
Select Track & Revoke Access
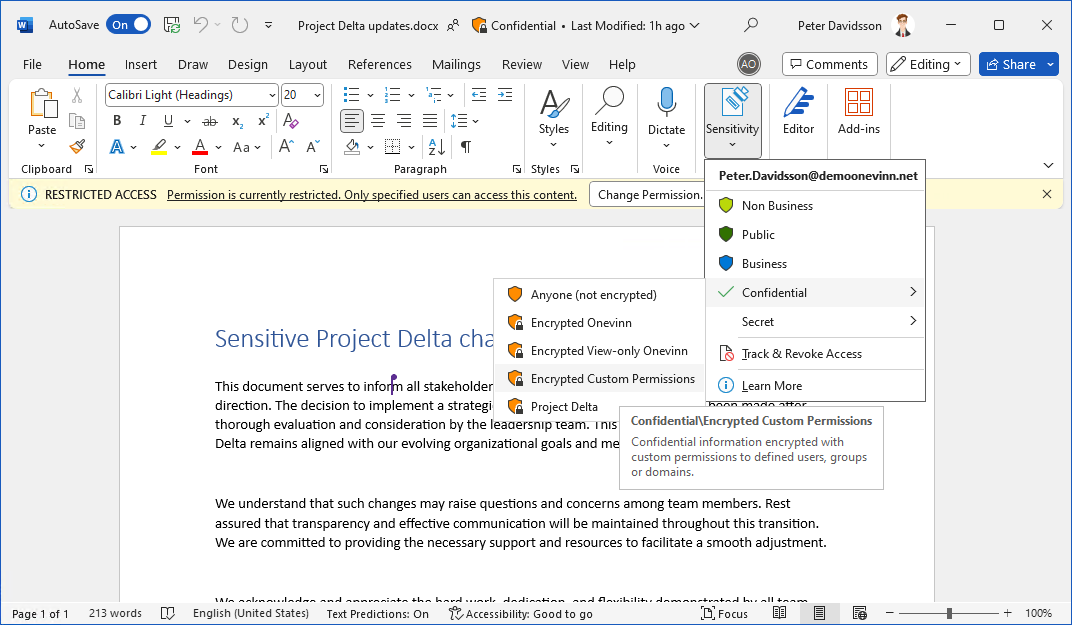pyautogui.click(x=801, y=354)
